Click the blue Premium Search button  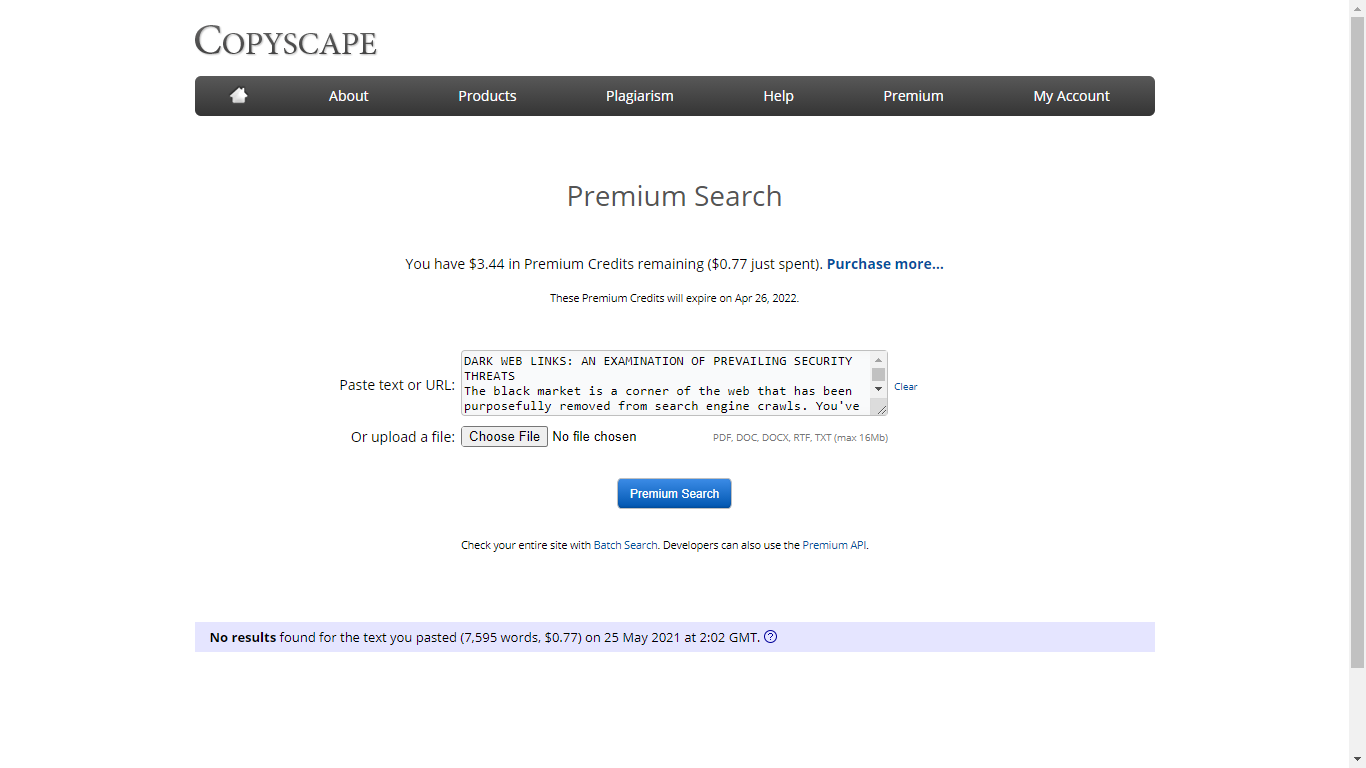(674, 494)
